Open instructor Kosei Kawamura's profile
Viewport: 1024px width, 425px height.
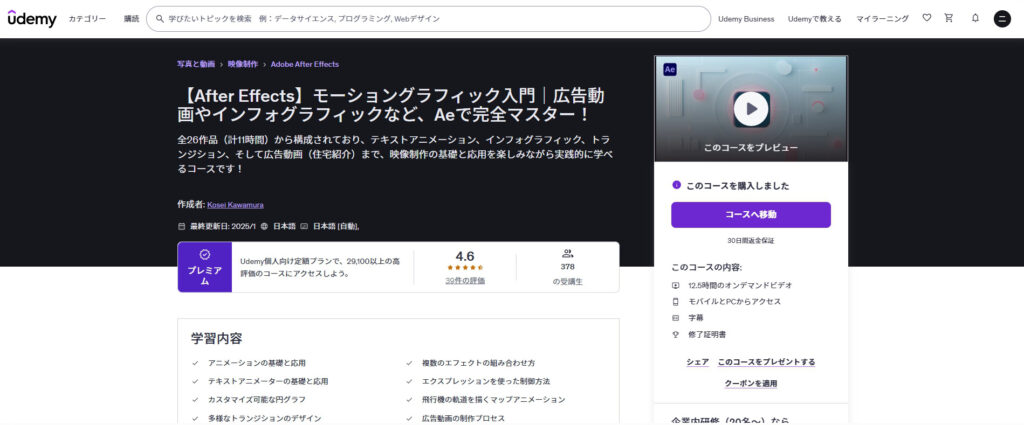(235, 205)
